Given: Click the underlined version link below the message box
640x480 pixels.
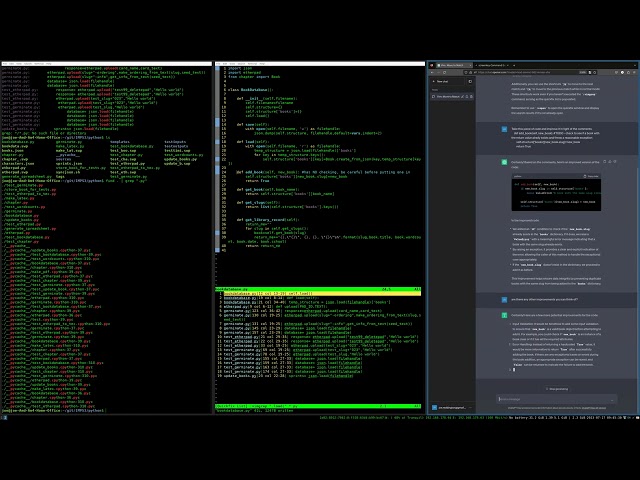Looking at the screenshot, I should tap(594, 408).
